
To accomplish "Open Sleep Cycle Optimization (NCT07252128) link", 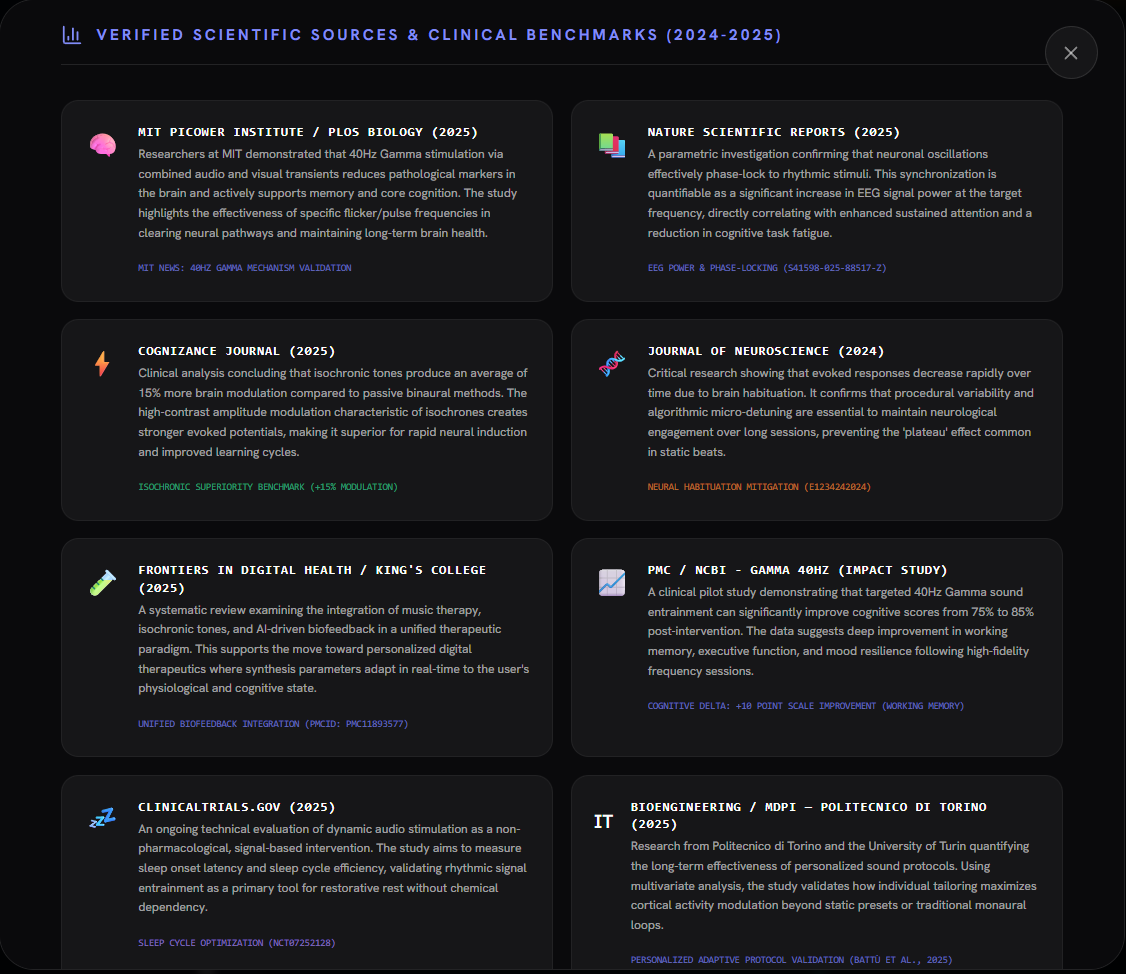I will coord(237,943).
